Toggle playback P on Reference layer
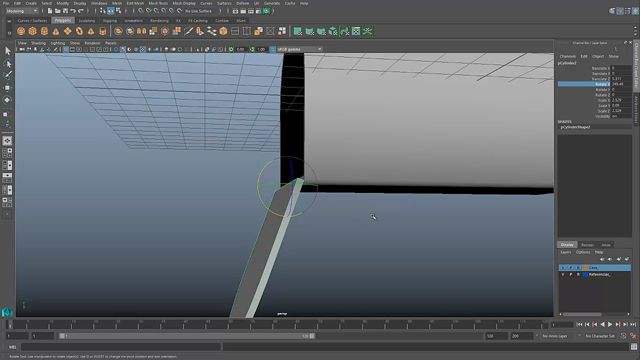640x360 pixels. (x=571, y=275)
